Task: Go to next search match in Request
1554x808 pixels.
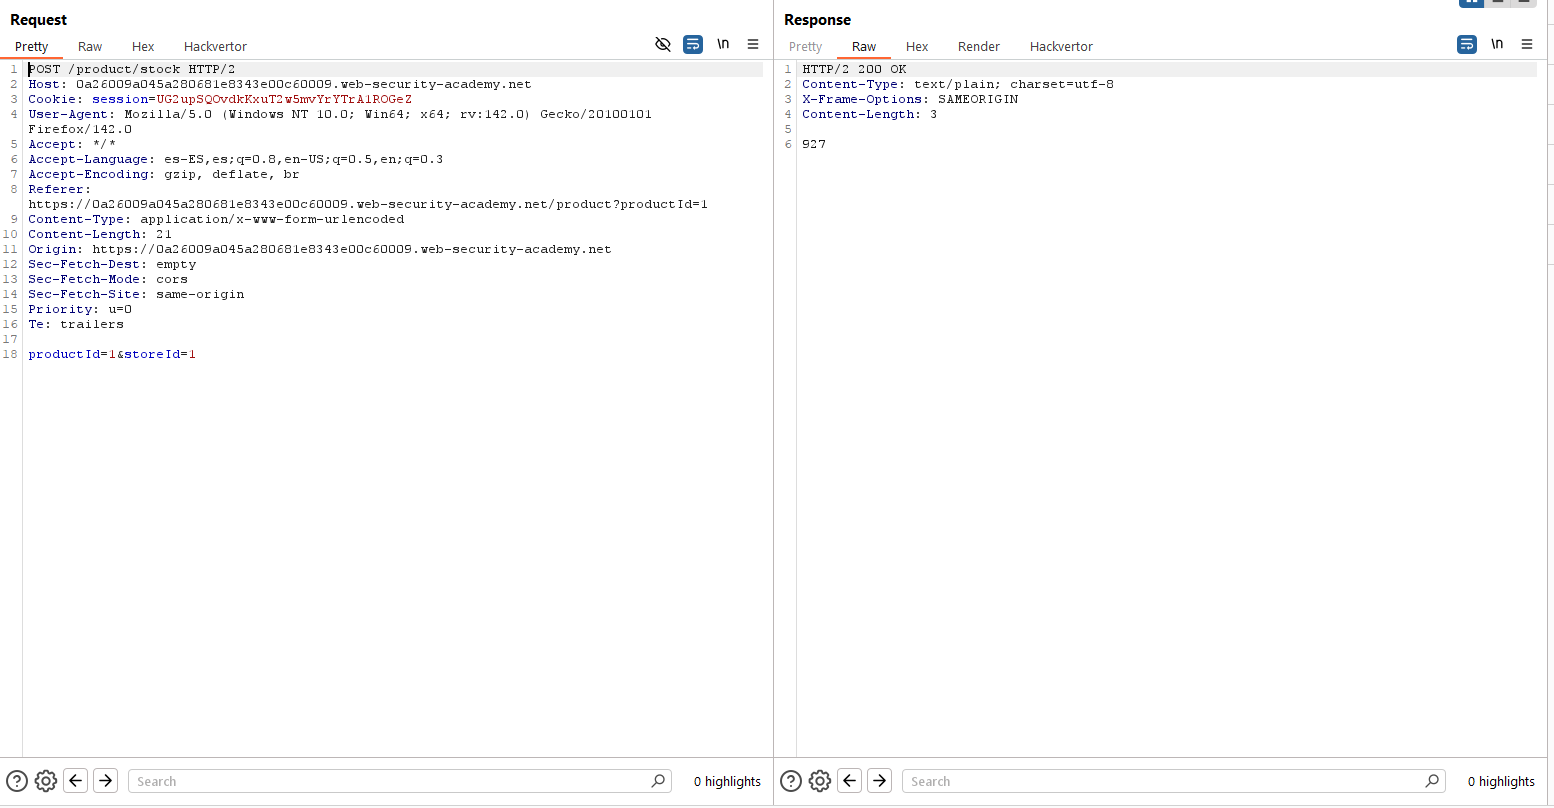Action: coord(105,781)
